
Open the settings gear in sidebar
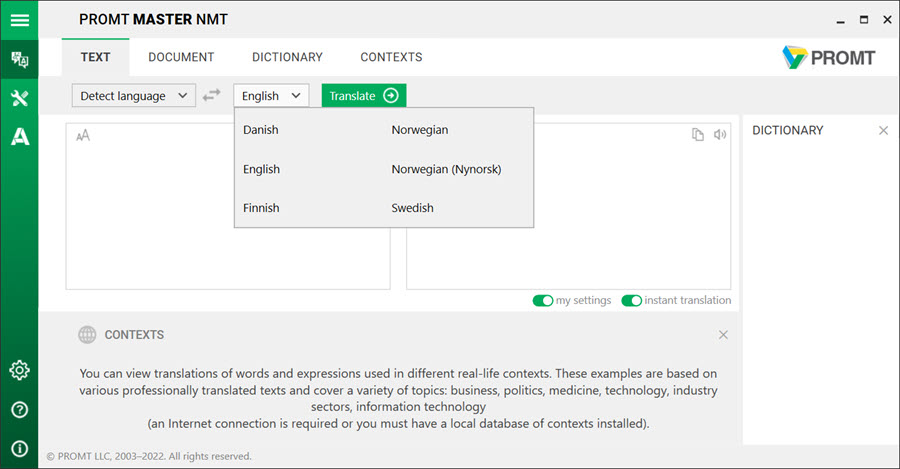click(x=20, y=370)
